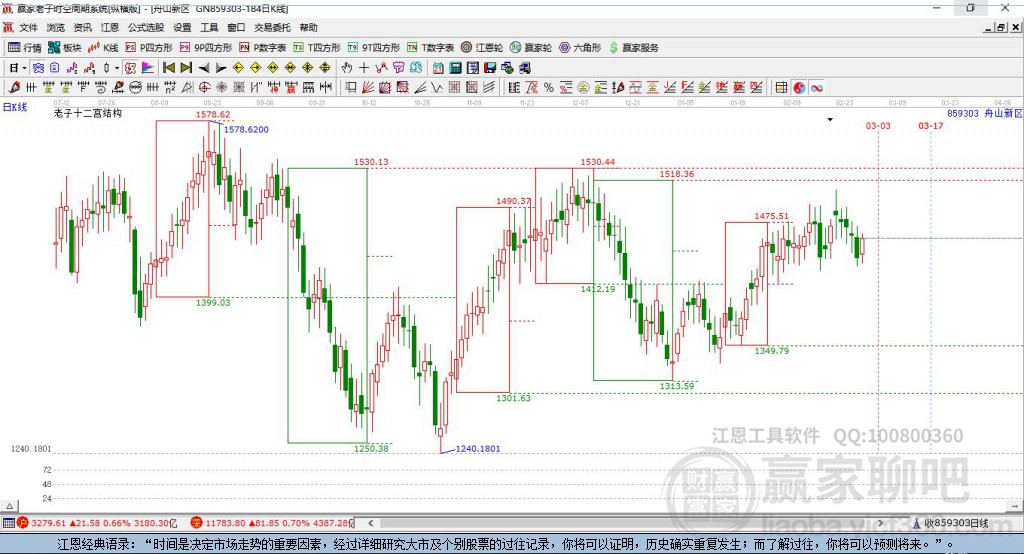Open the 设置 menu

point(182,27)
